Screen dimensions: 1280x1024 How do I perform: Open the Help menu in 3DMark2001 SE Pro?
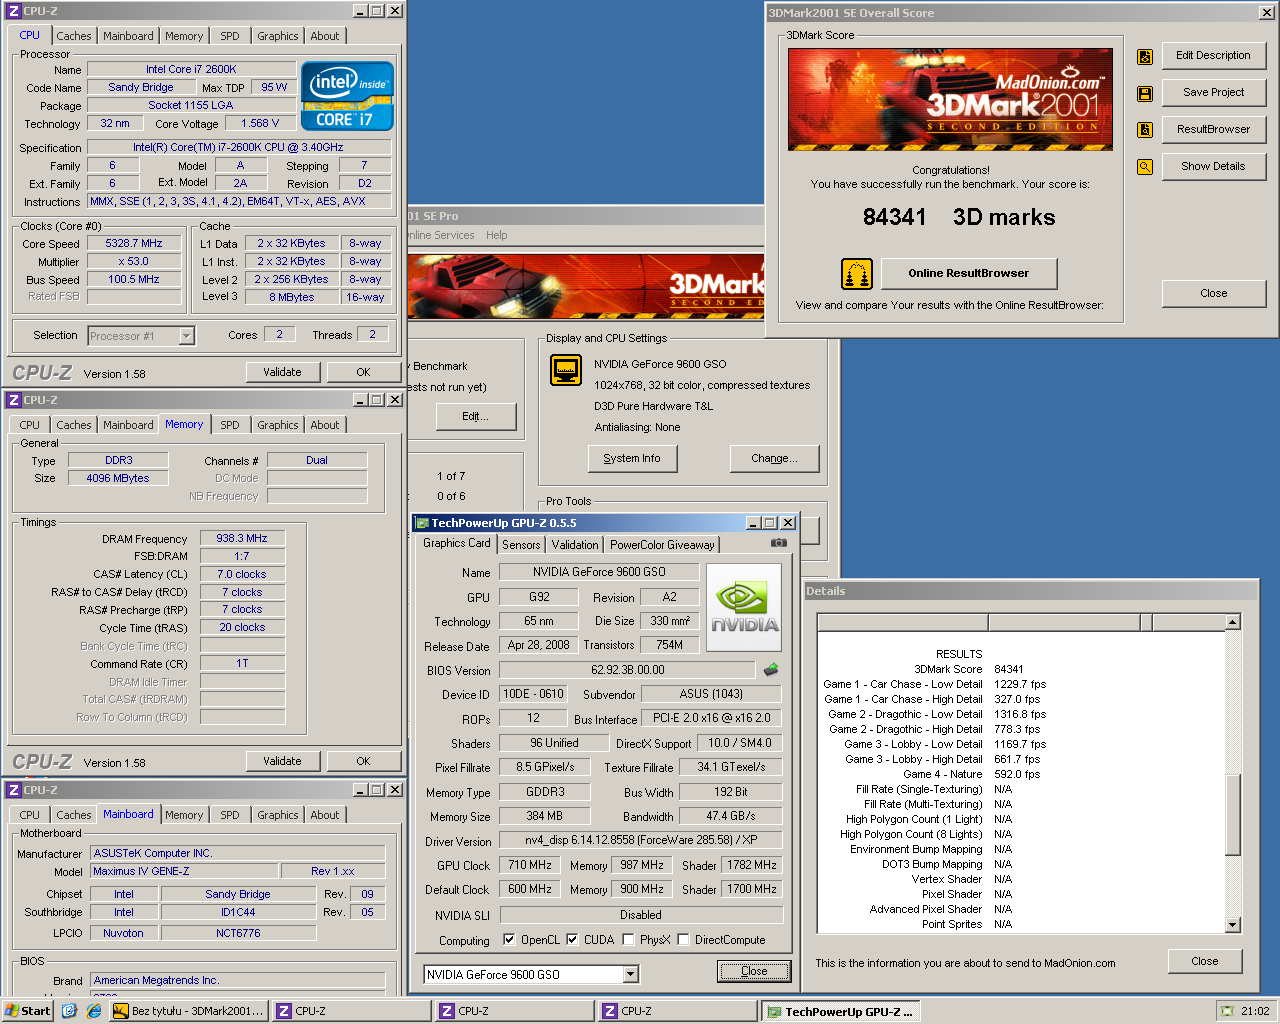497,235
